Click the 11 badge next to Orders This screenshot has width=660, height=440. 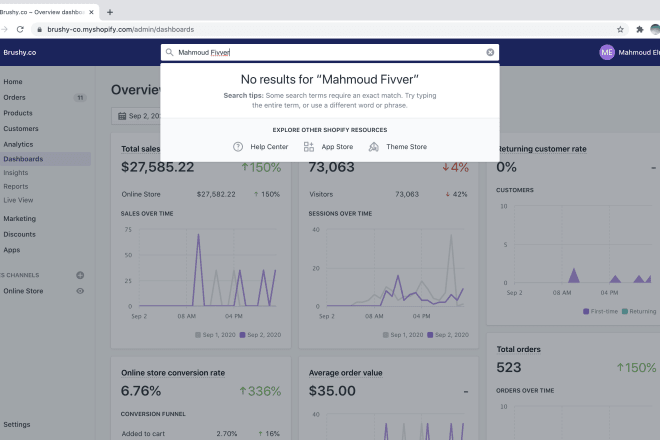(x=80, y=98)
